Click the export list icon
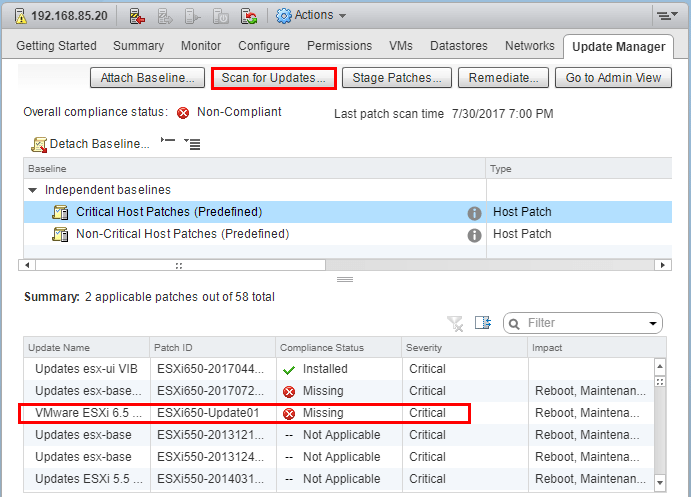The image size is (691, 497). coord(483,323)
